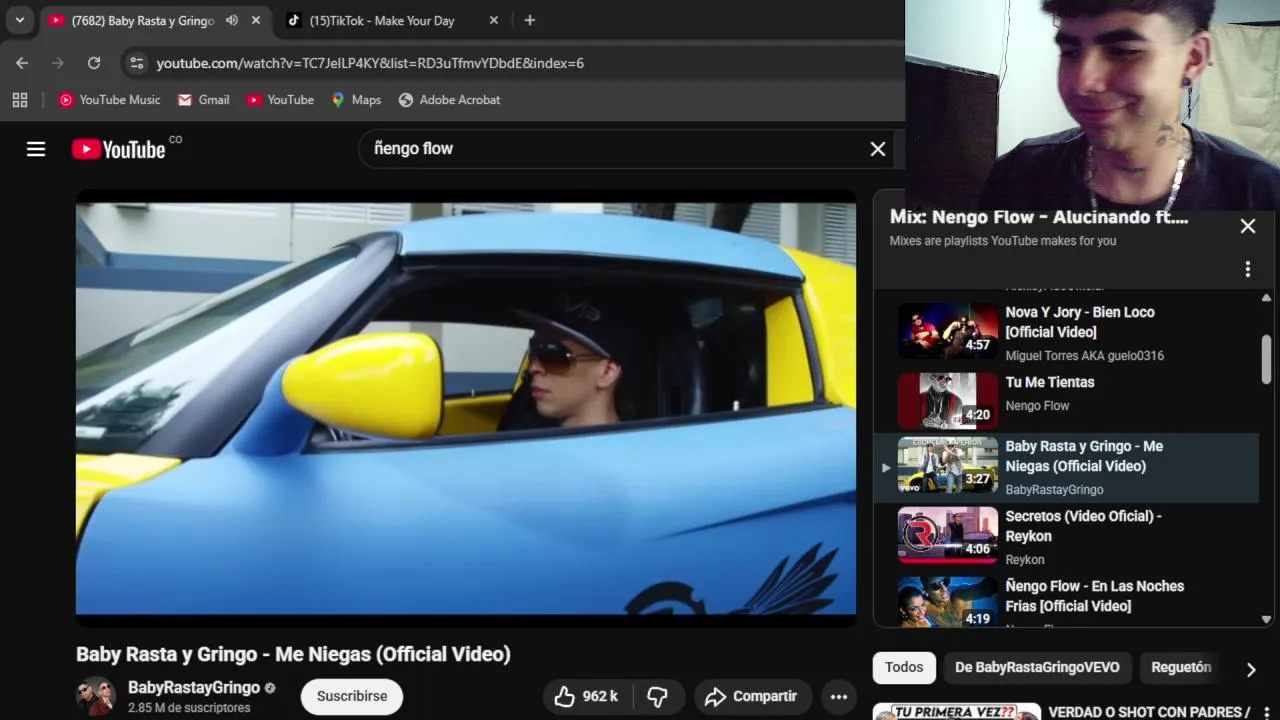The image size is (1280, 720).
Task: Select Baby Rasta y Gringo - Me Niegas playlist row
Action: click(x=1067, y=468)
